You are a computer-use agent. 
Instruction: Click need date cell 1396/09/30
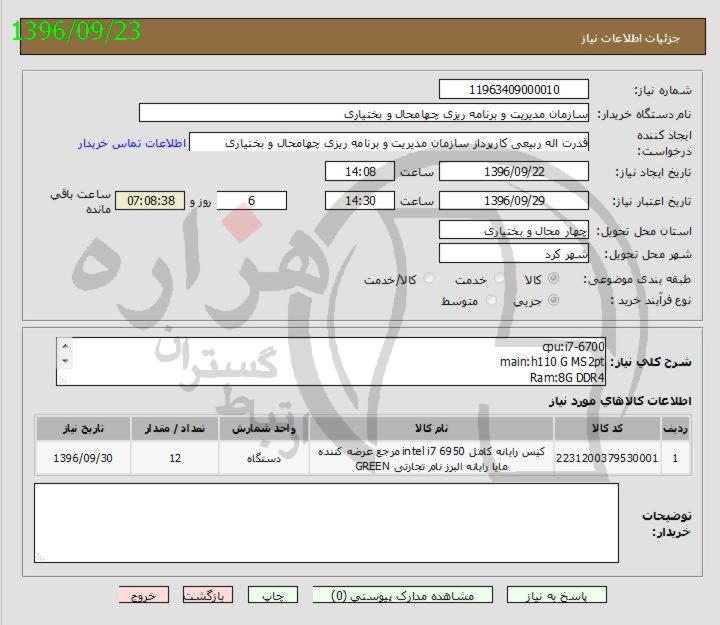click(83, 458)
